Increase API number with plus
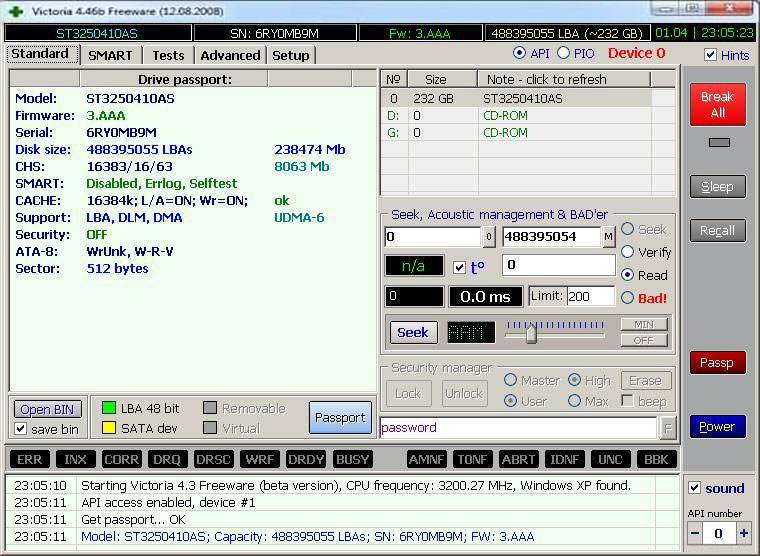760x556 pixels. click(x=744, y=534)
